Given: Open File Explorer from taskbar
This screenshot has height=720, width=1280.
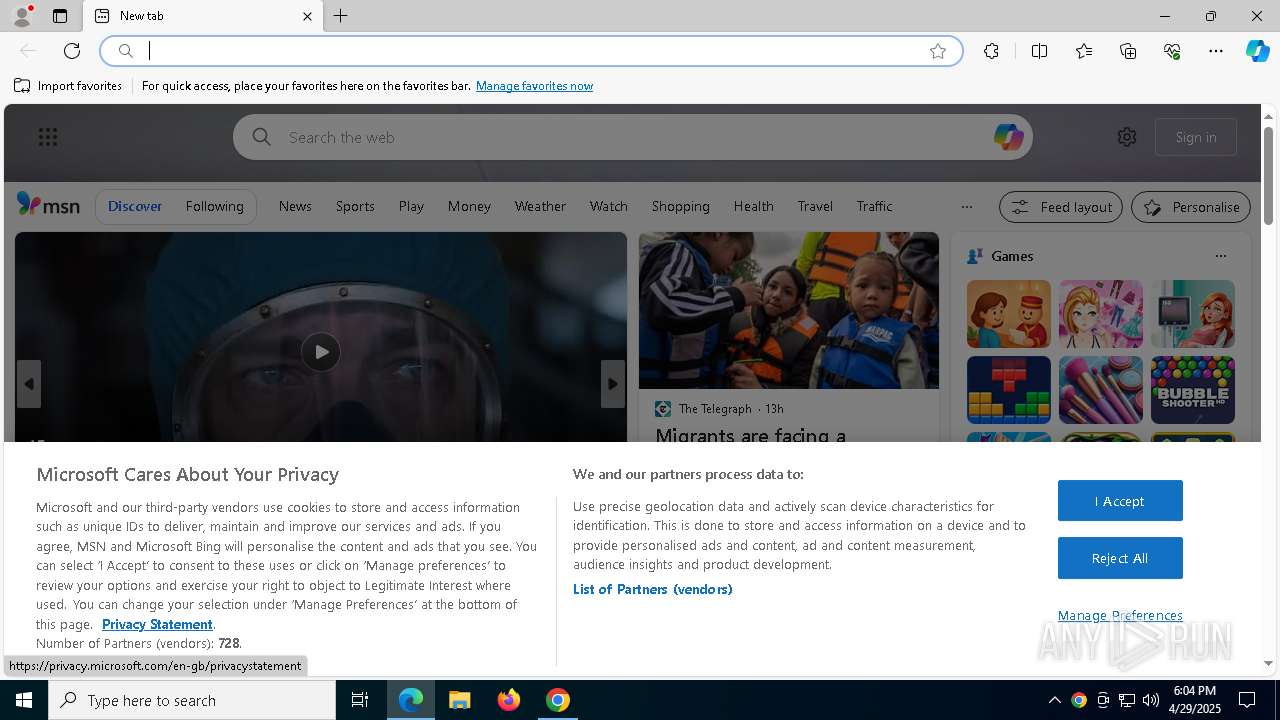Looking at the screenshot, I should click(x=460, y=700).
